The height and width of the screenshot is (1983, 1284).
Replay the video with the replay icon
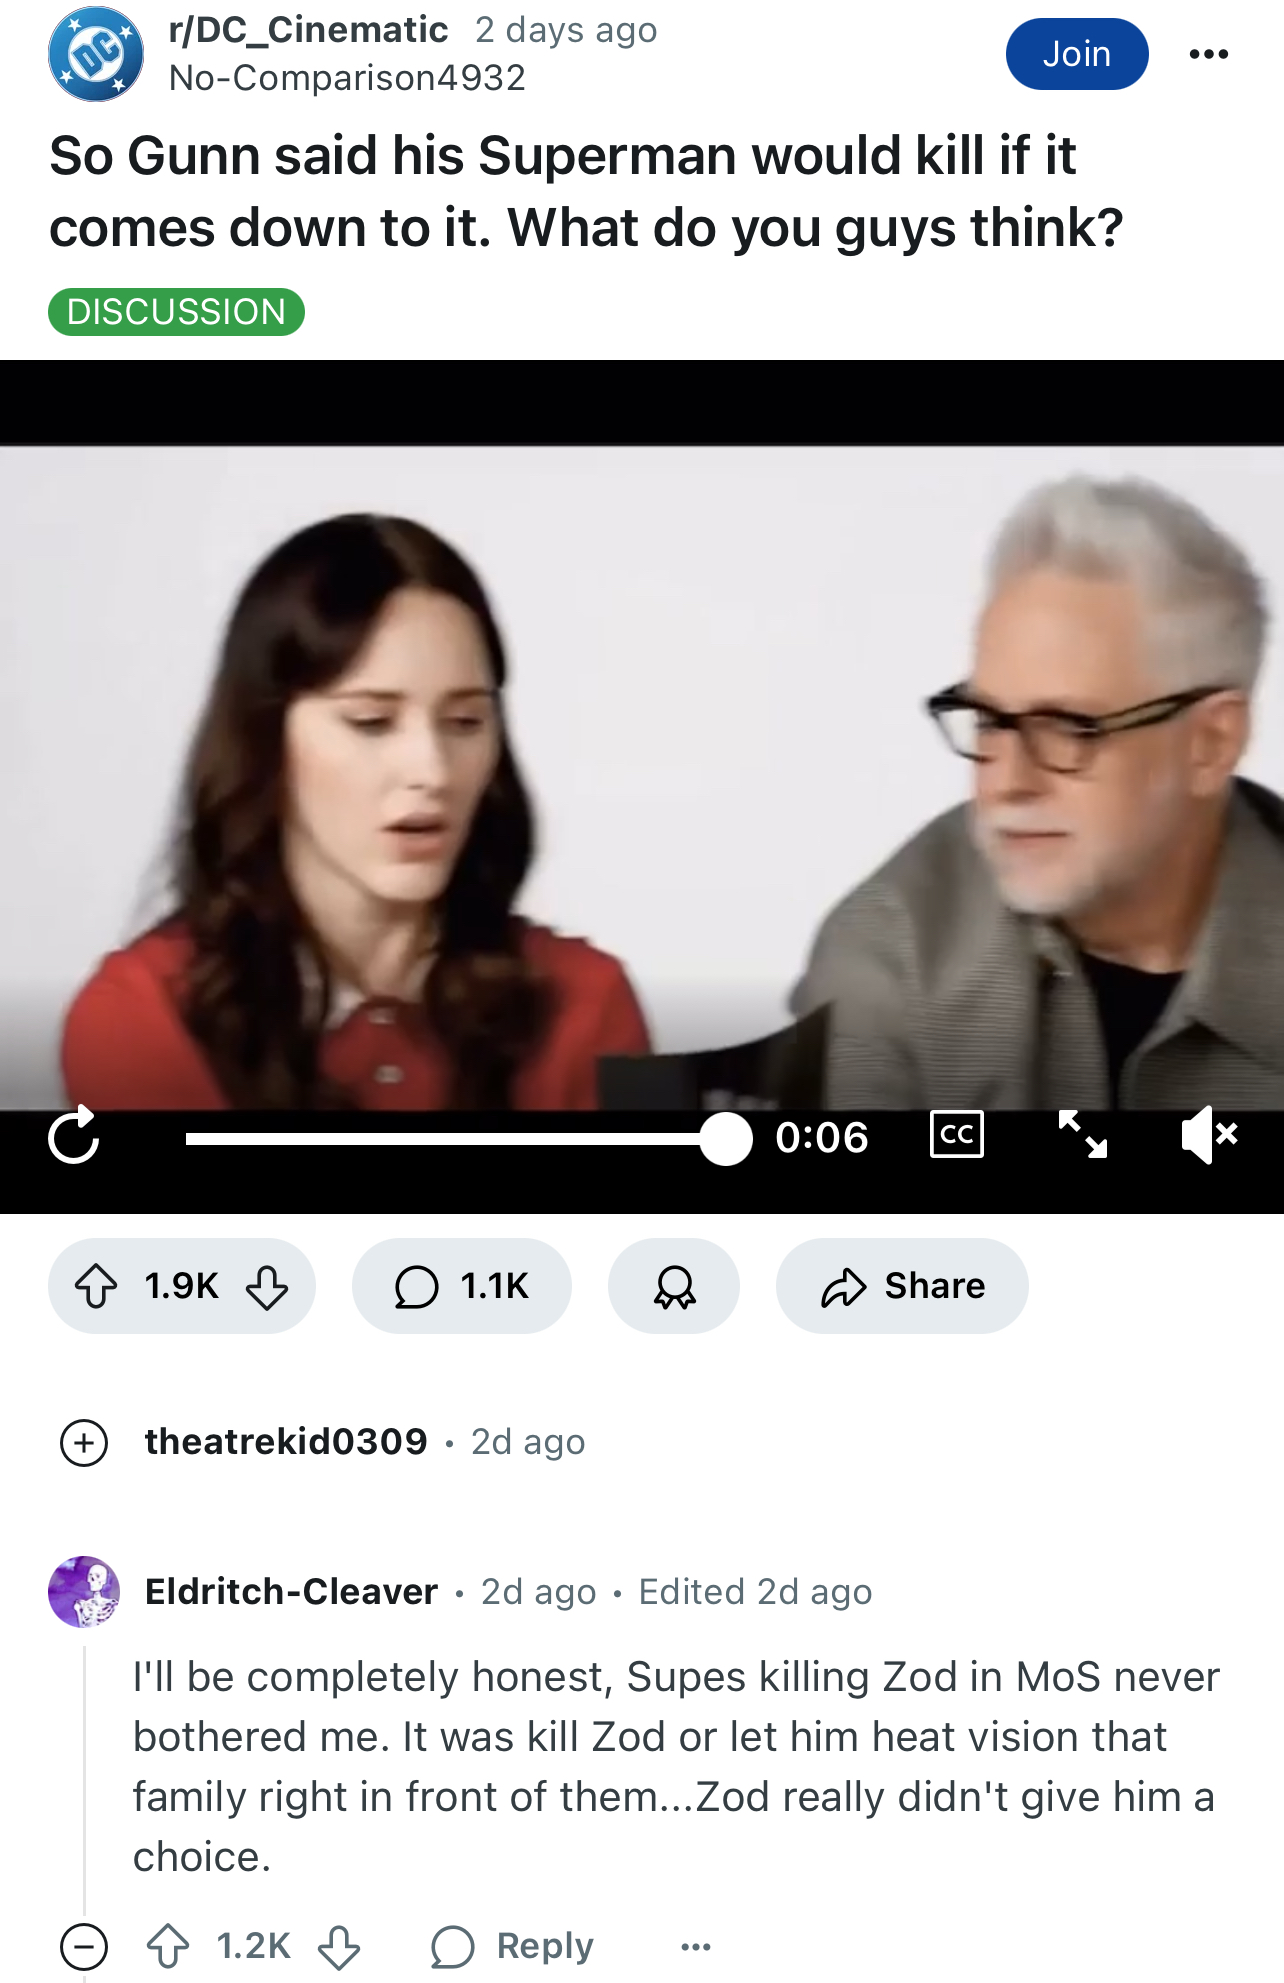pos(74,1137)
